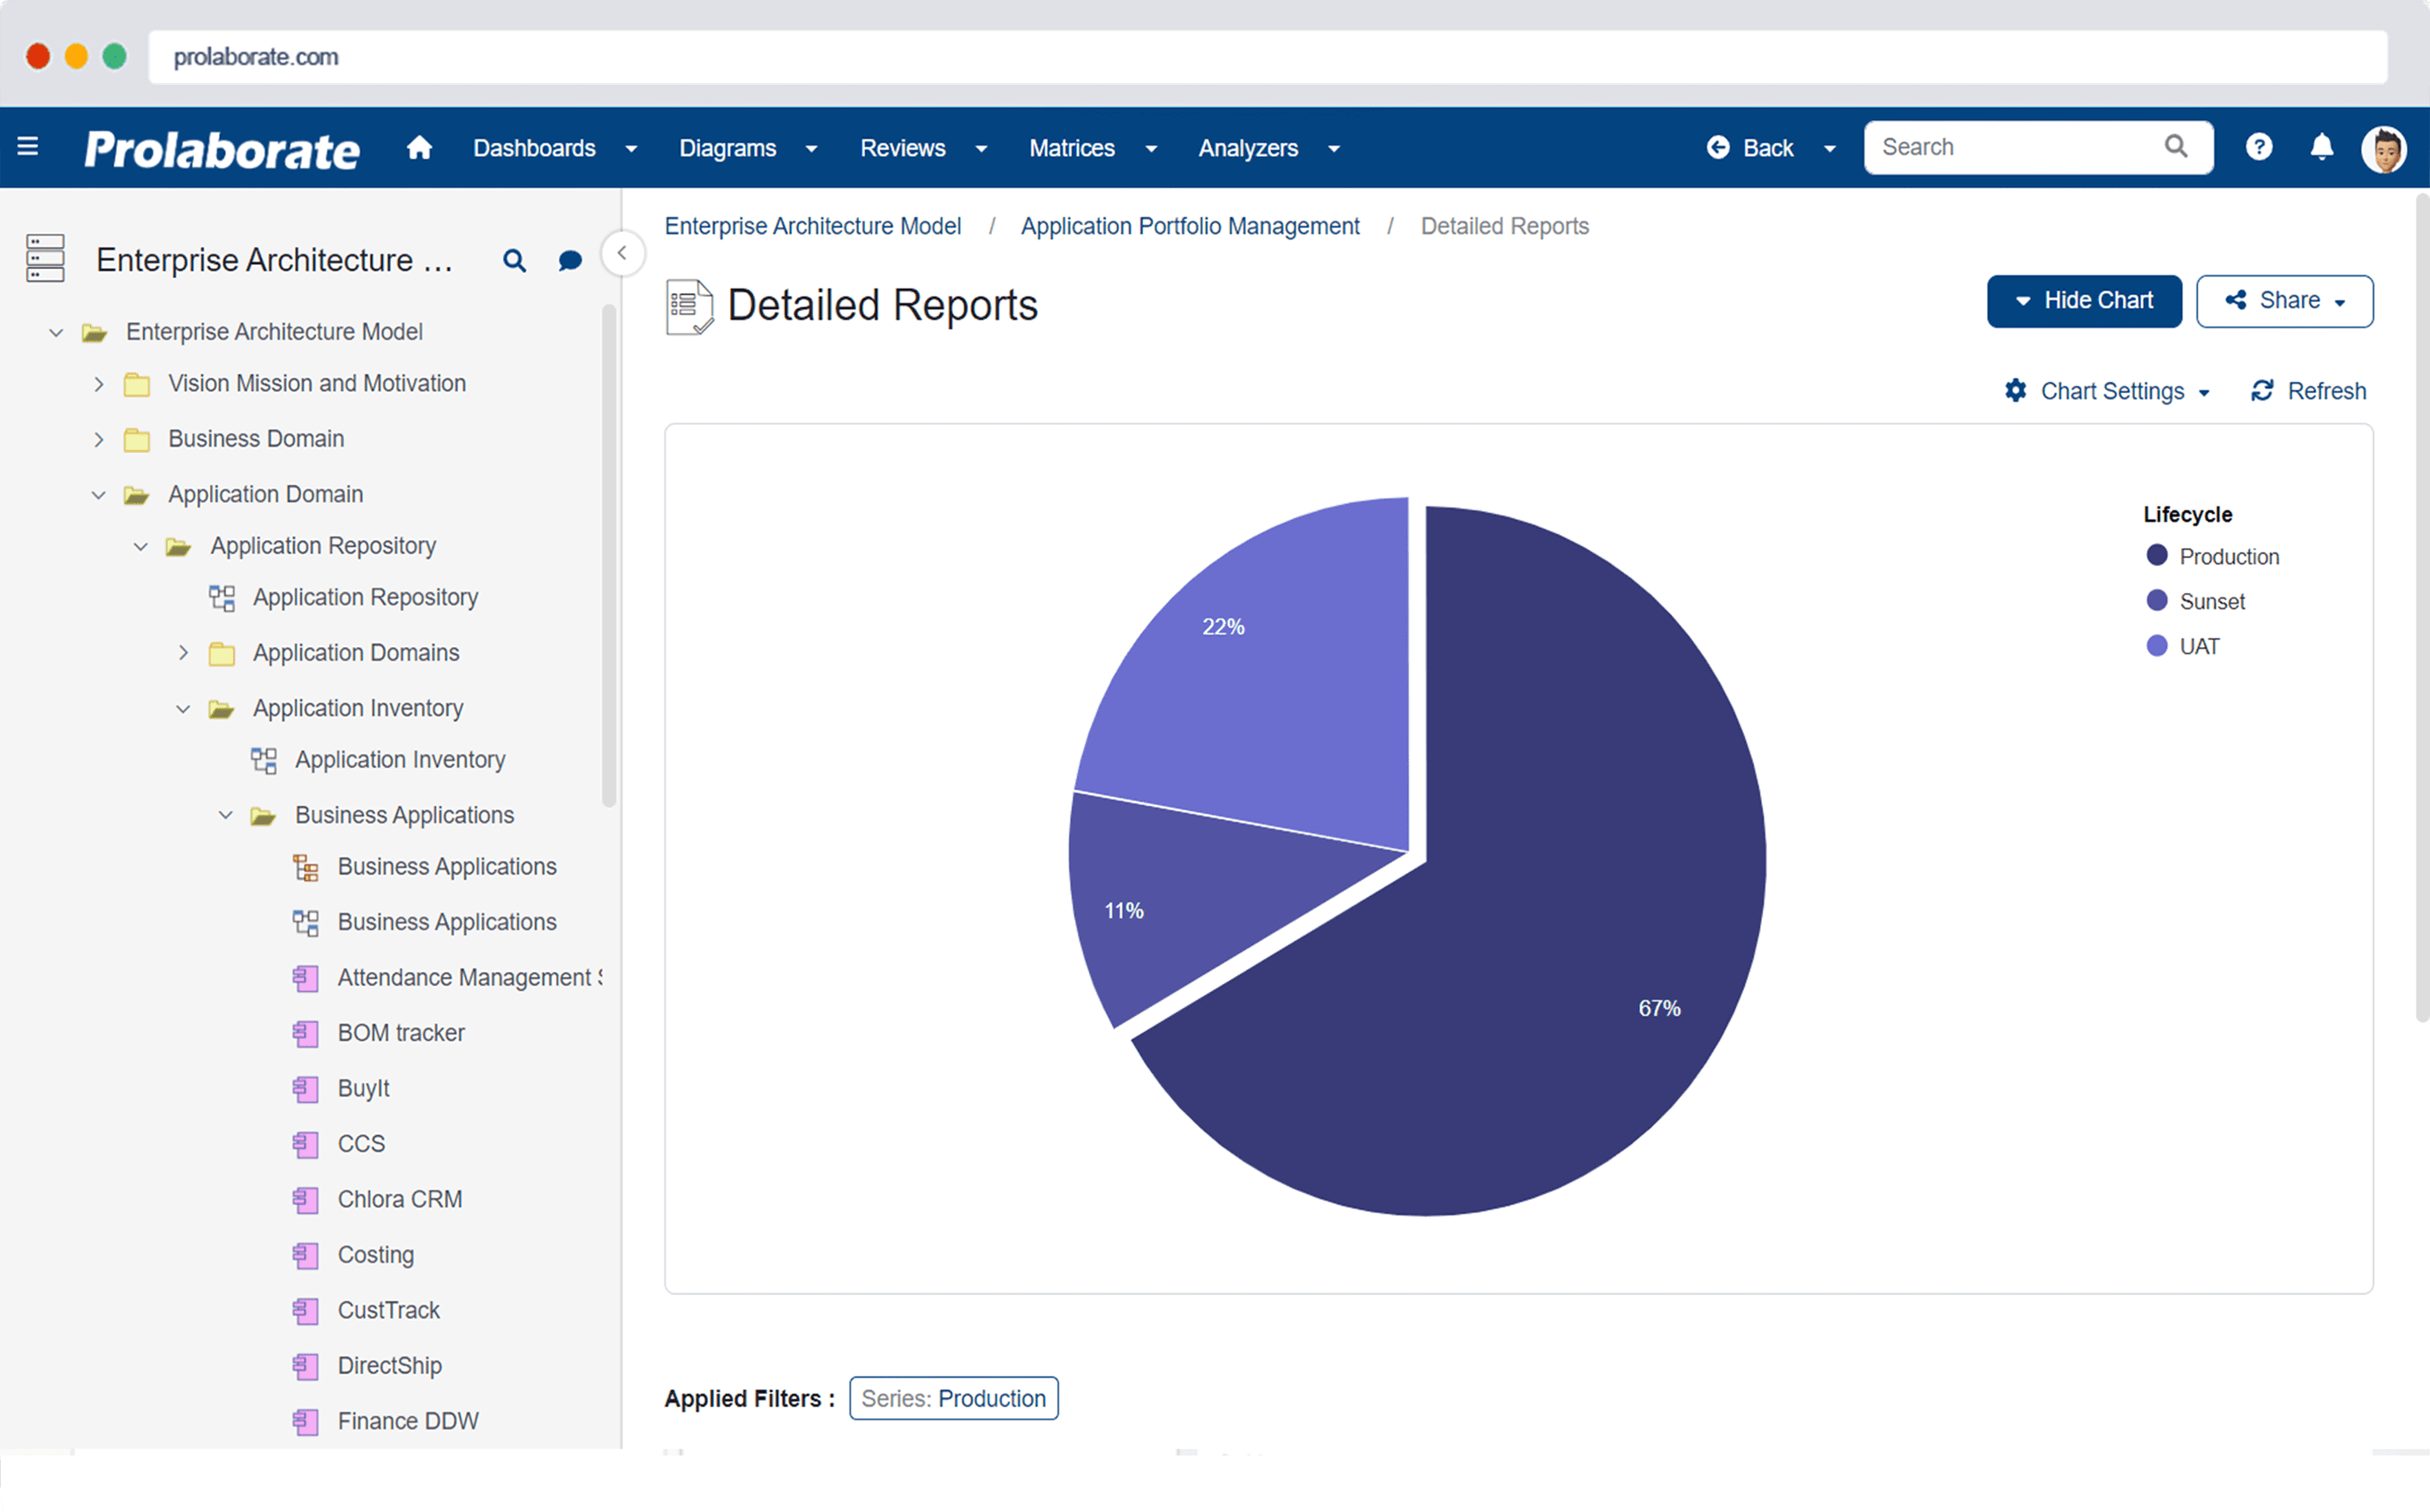This screenshot has width=2430, height=1512.
Task: Open user profile avatar
Action: coord(2384,149)
